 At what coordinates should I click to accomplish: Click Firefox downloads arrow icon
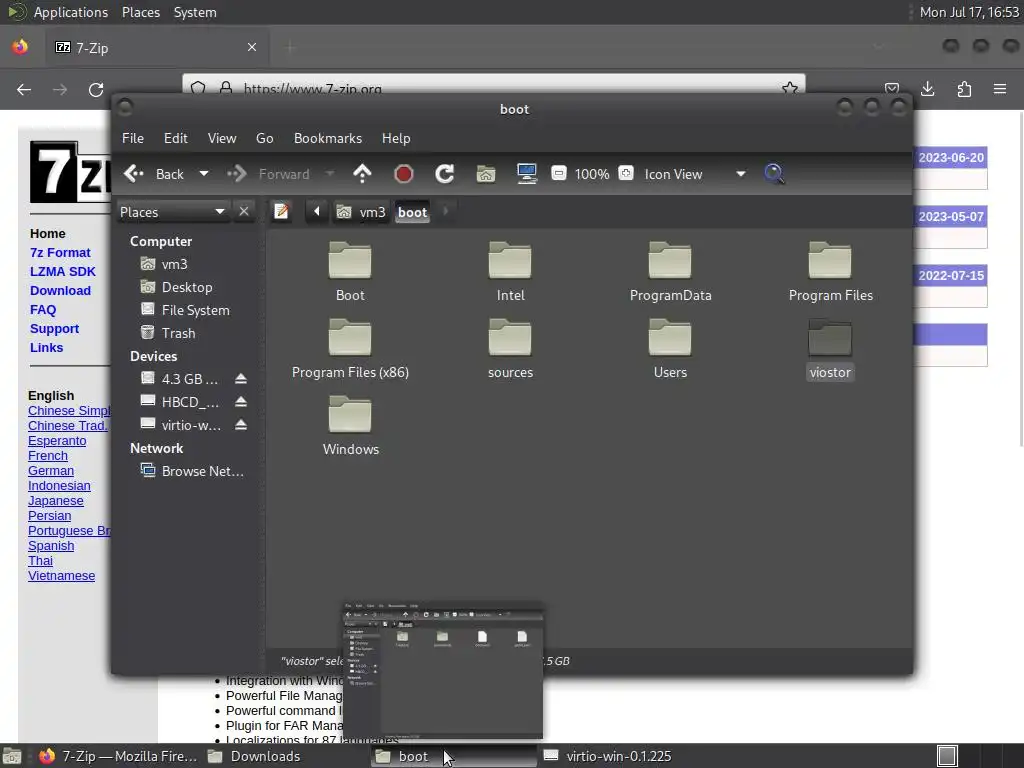[x=927, y=89]
